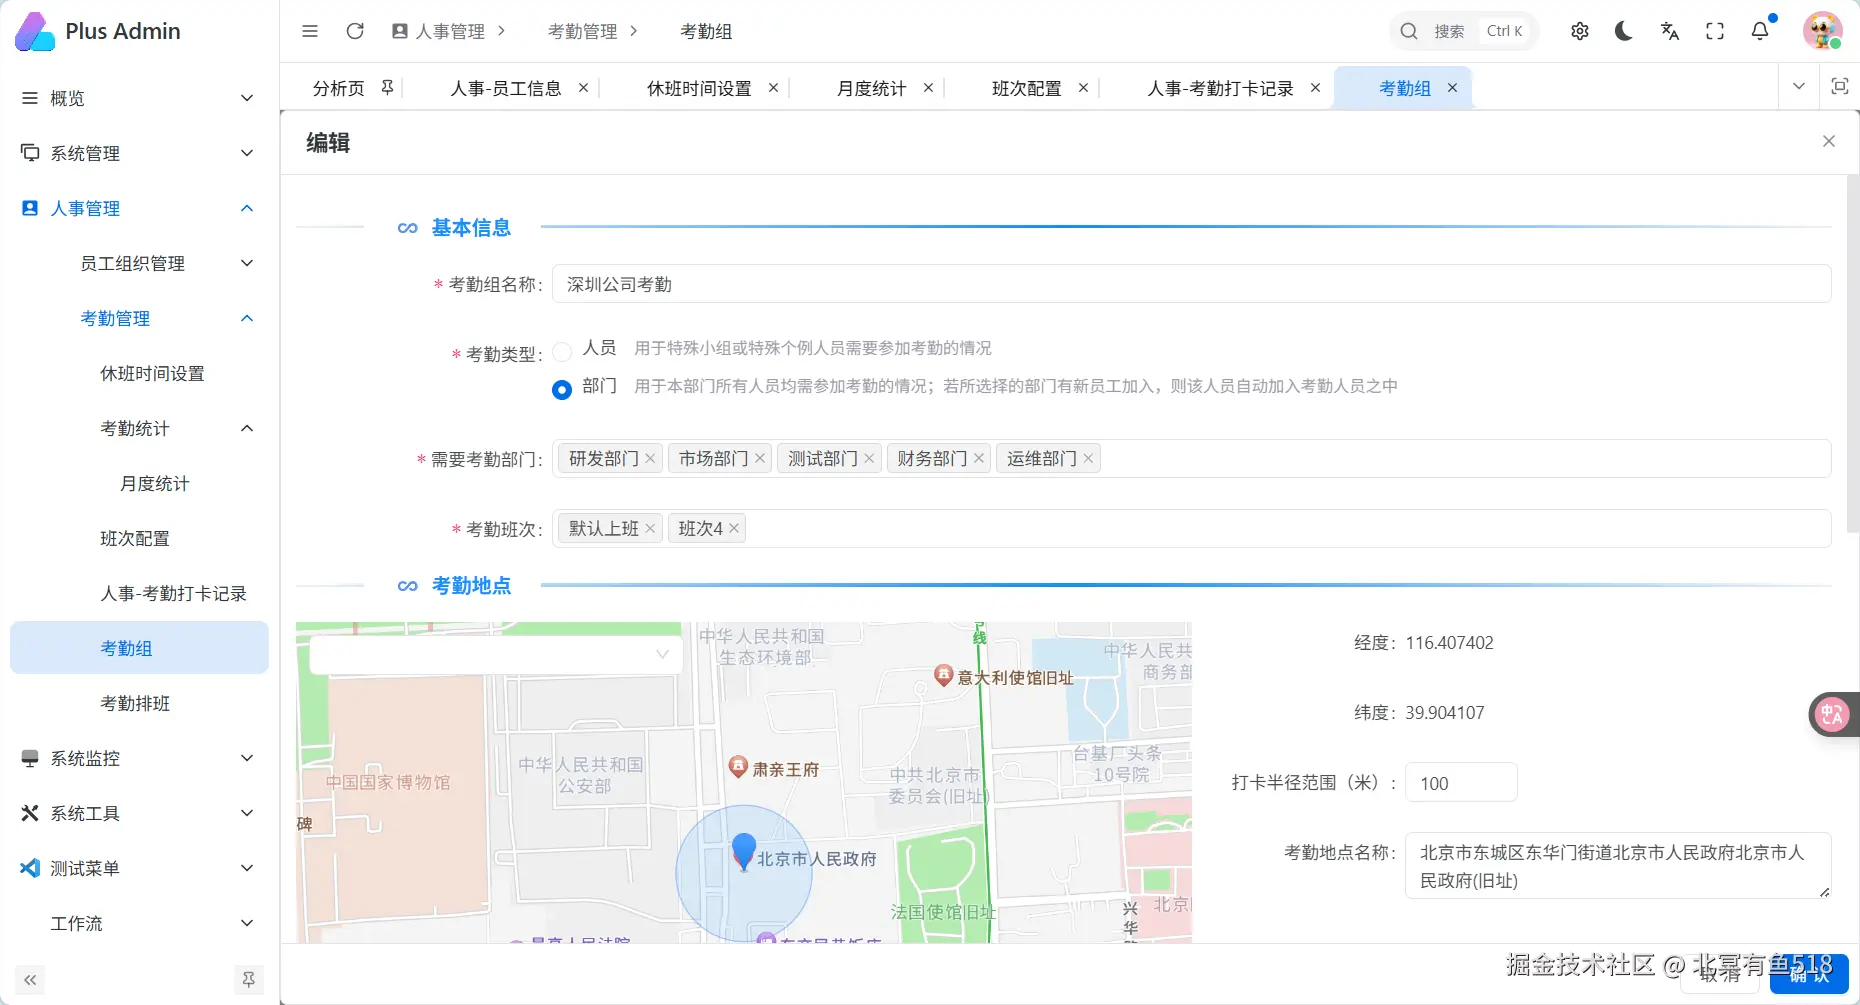This screenshot has height=1005, width=1860.
Task: Remove 市场部门 tag
Action: [760, 459]
